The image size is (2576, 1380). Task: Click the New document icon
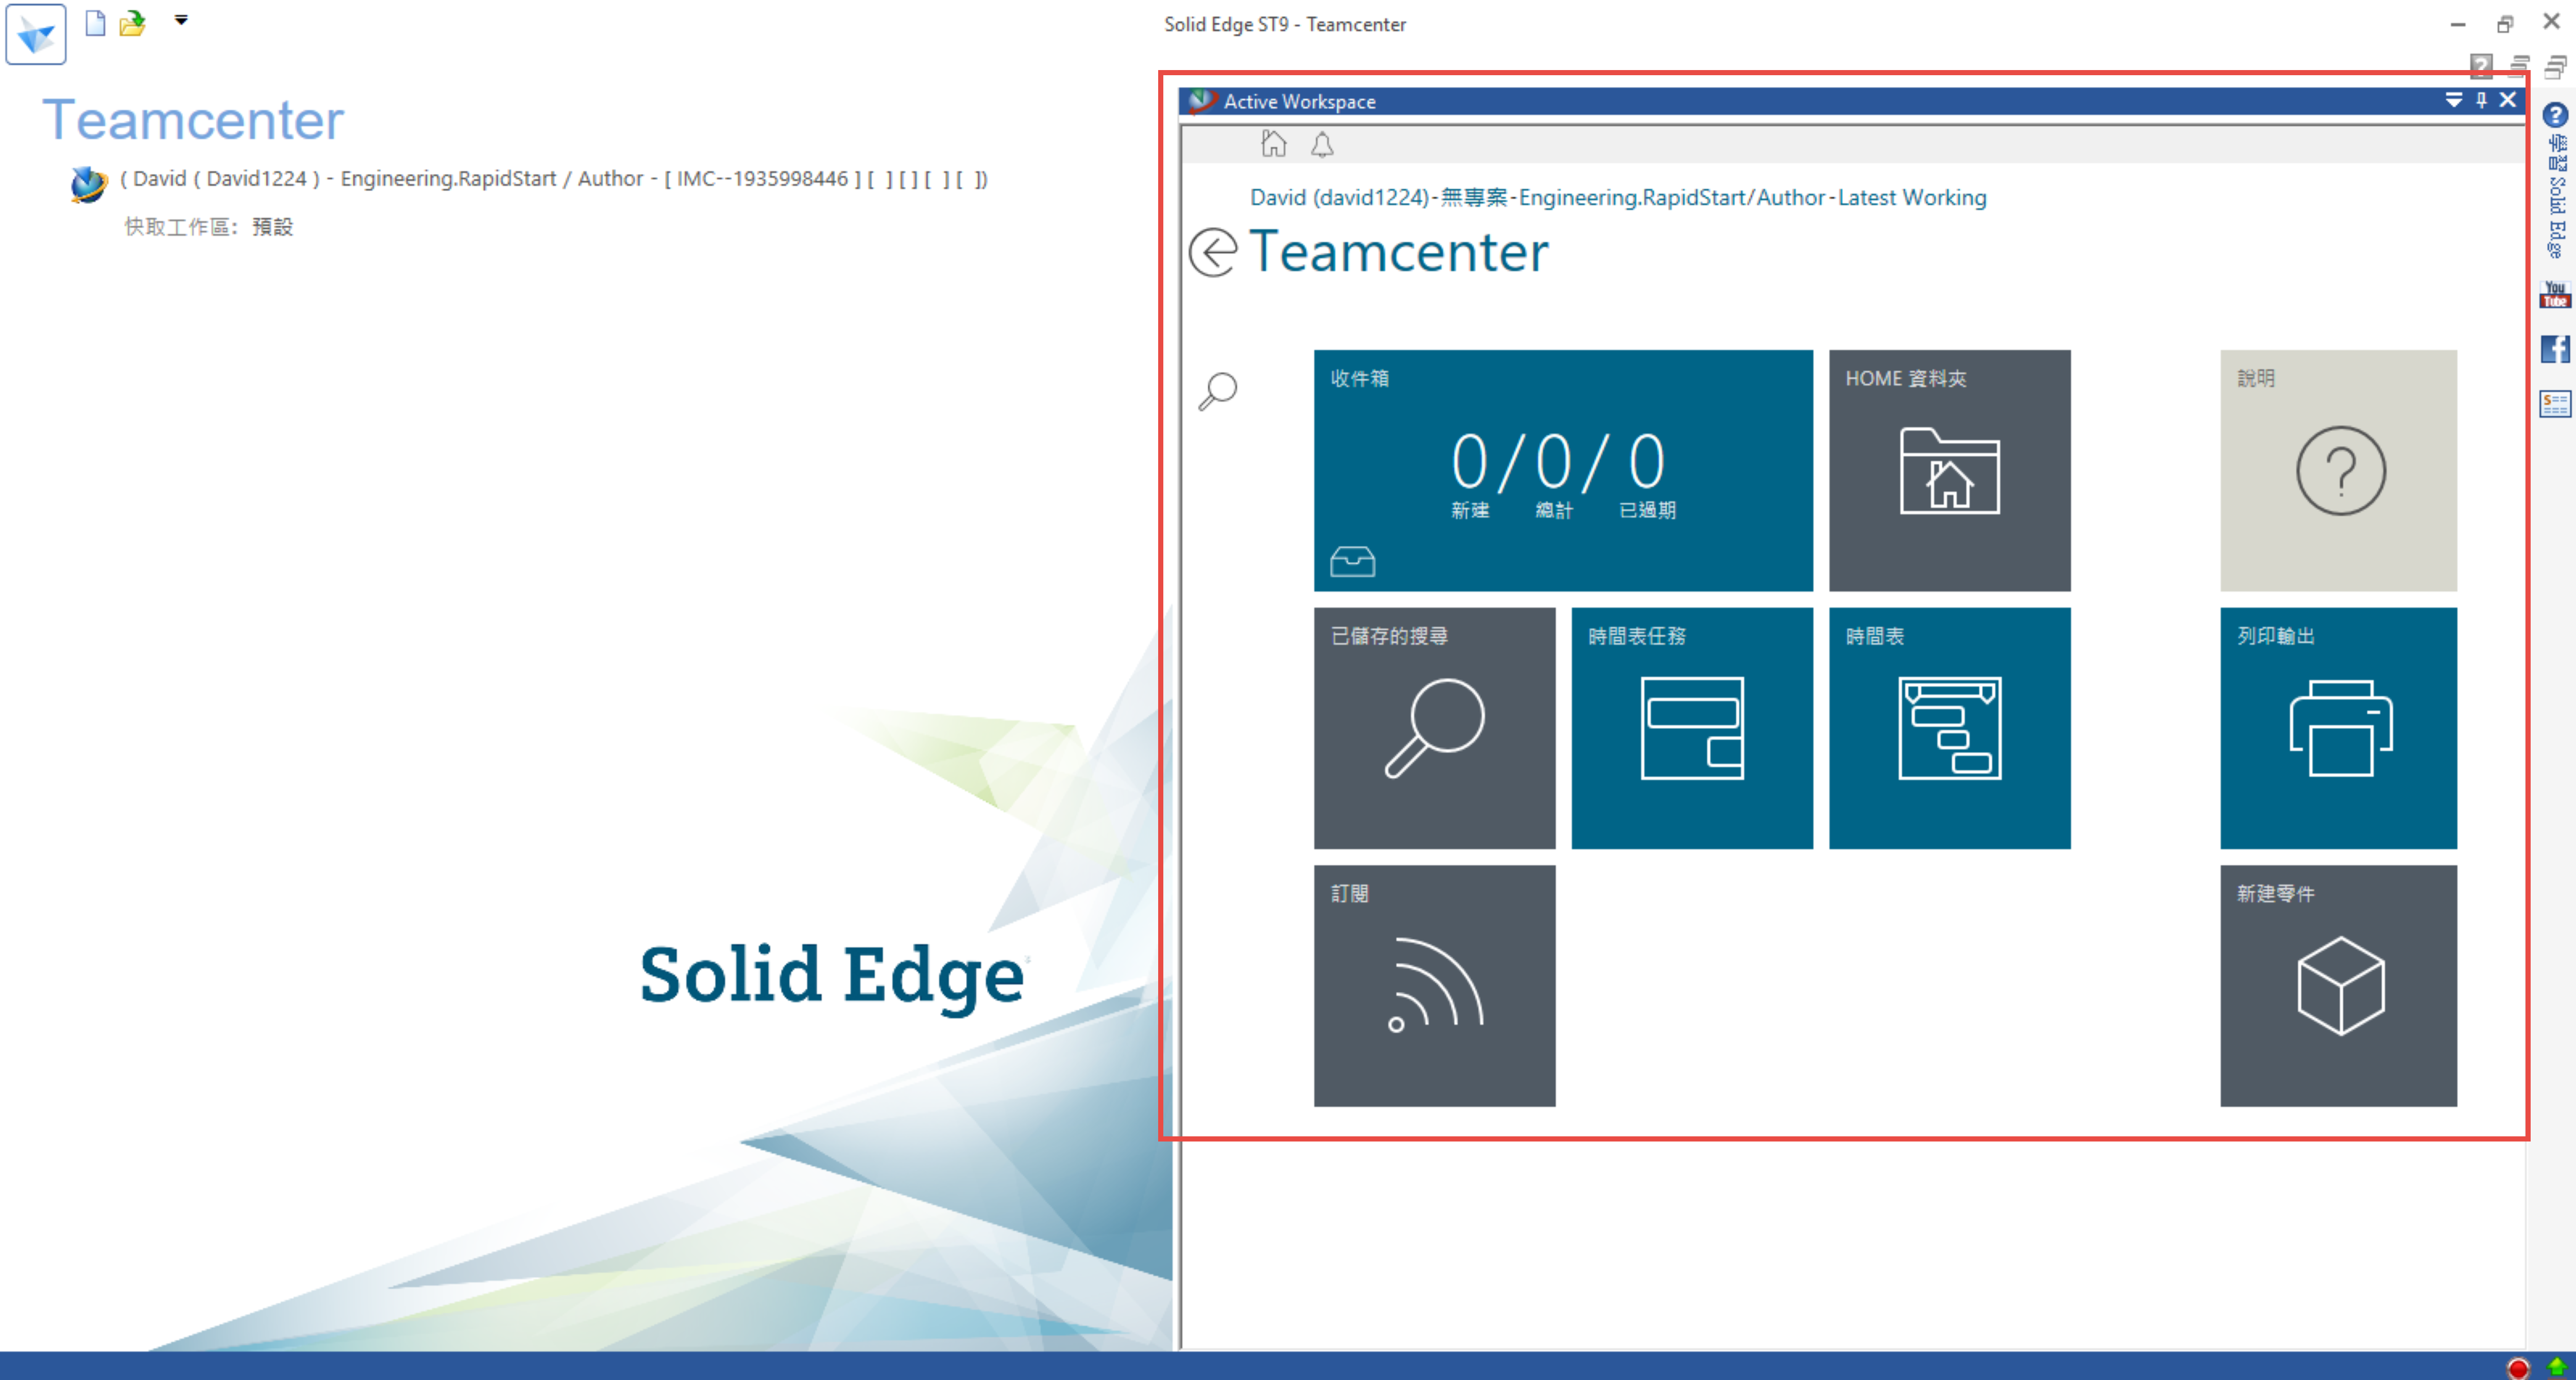95,23
